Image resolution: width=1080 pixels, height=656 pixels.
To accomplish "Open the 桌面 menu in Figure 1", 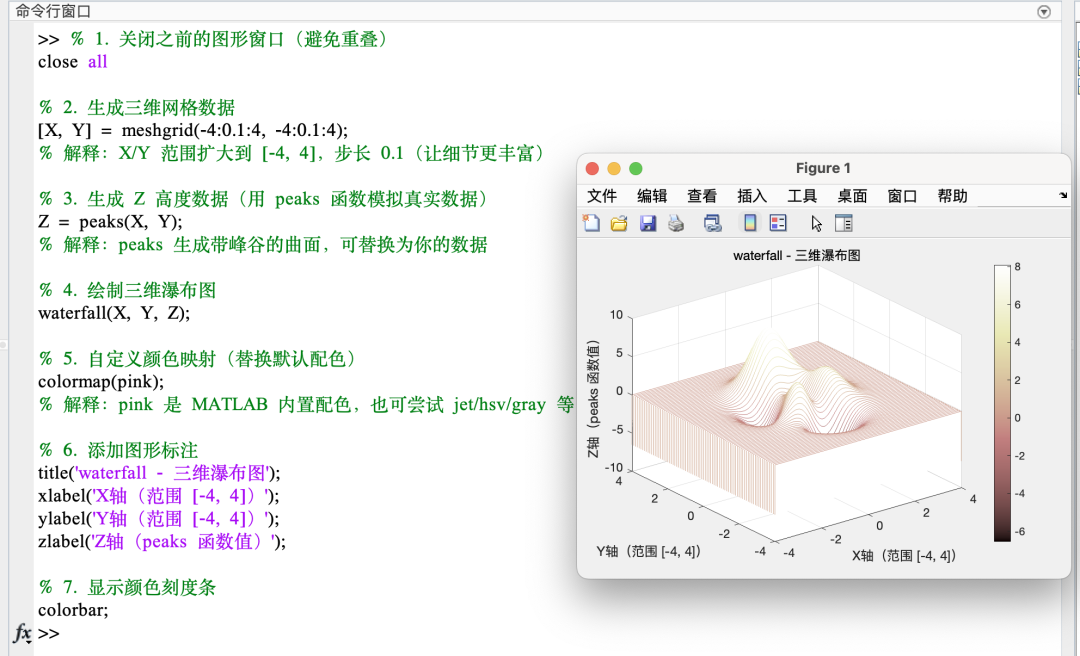I will point(852,196).
